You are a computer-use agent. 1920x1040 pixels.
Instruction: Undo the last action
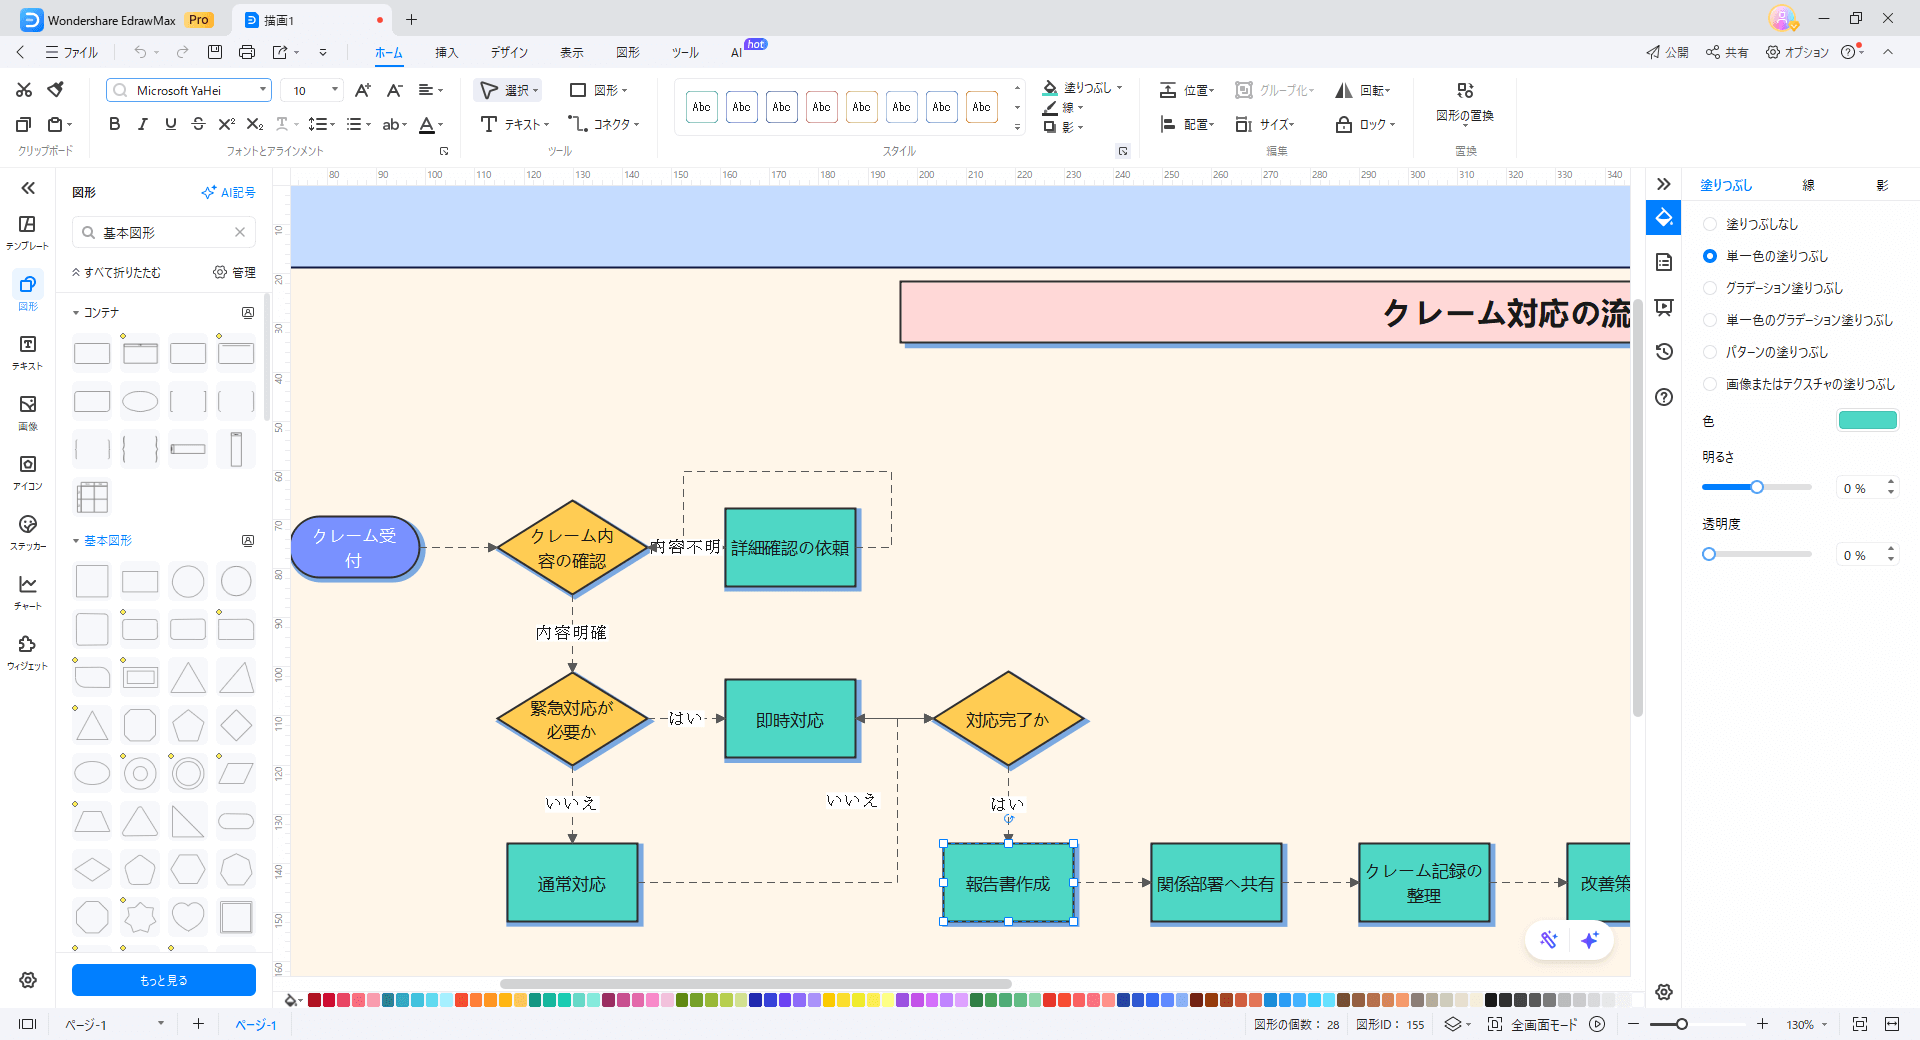click(140, 52)
